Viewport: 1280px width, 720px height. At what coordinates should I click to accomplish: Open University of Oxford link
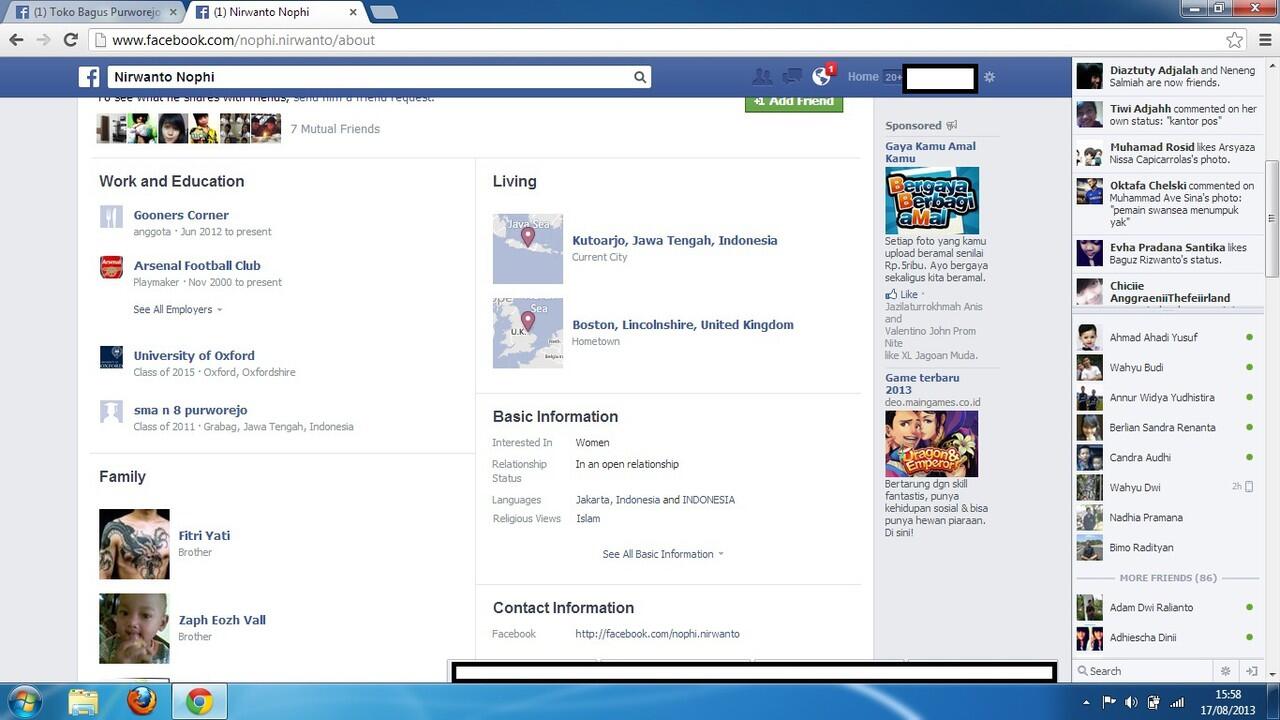[194, 356]
